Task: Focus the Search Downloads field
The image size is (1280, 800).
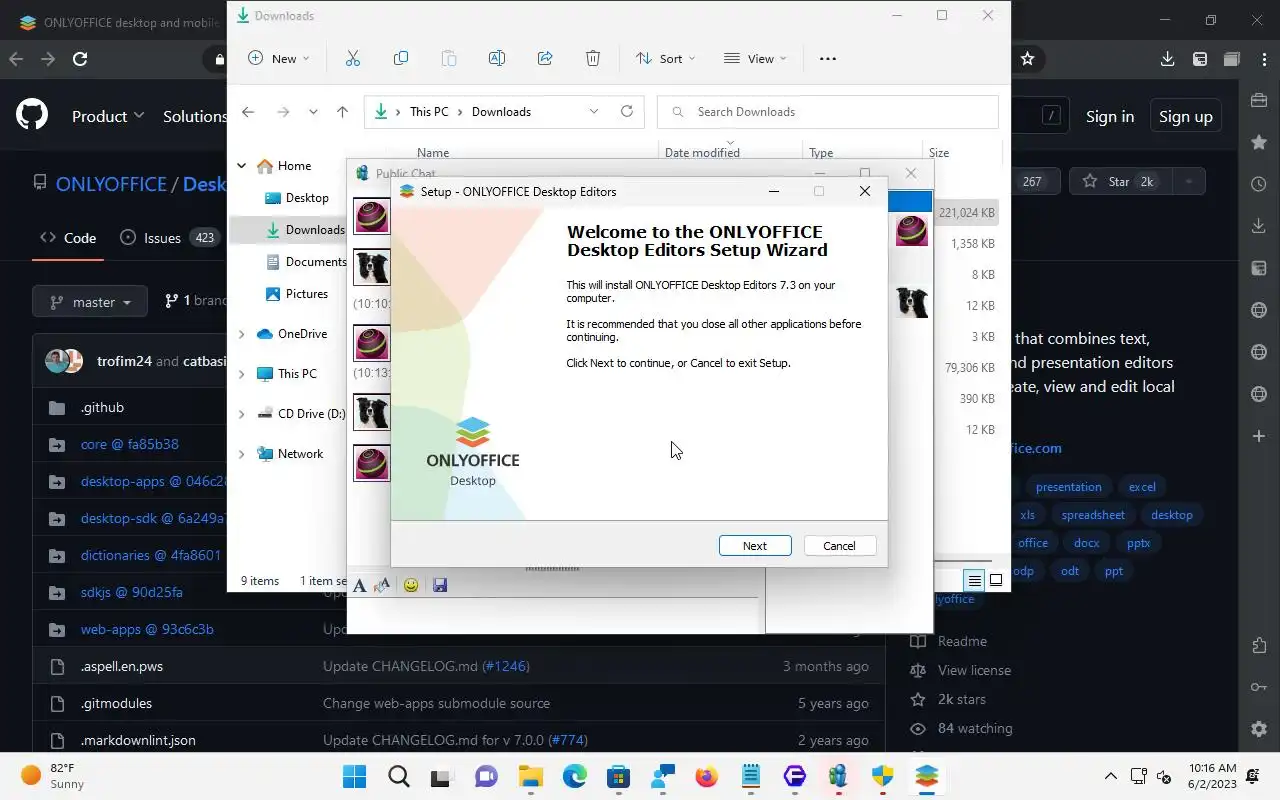Action: point(828,111)
